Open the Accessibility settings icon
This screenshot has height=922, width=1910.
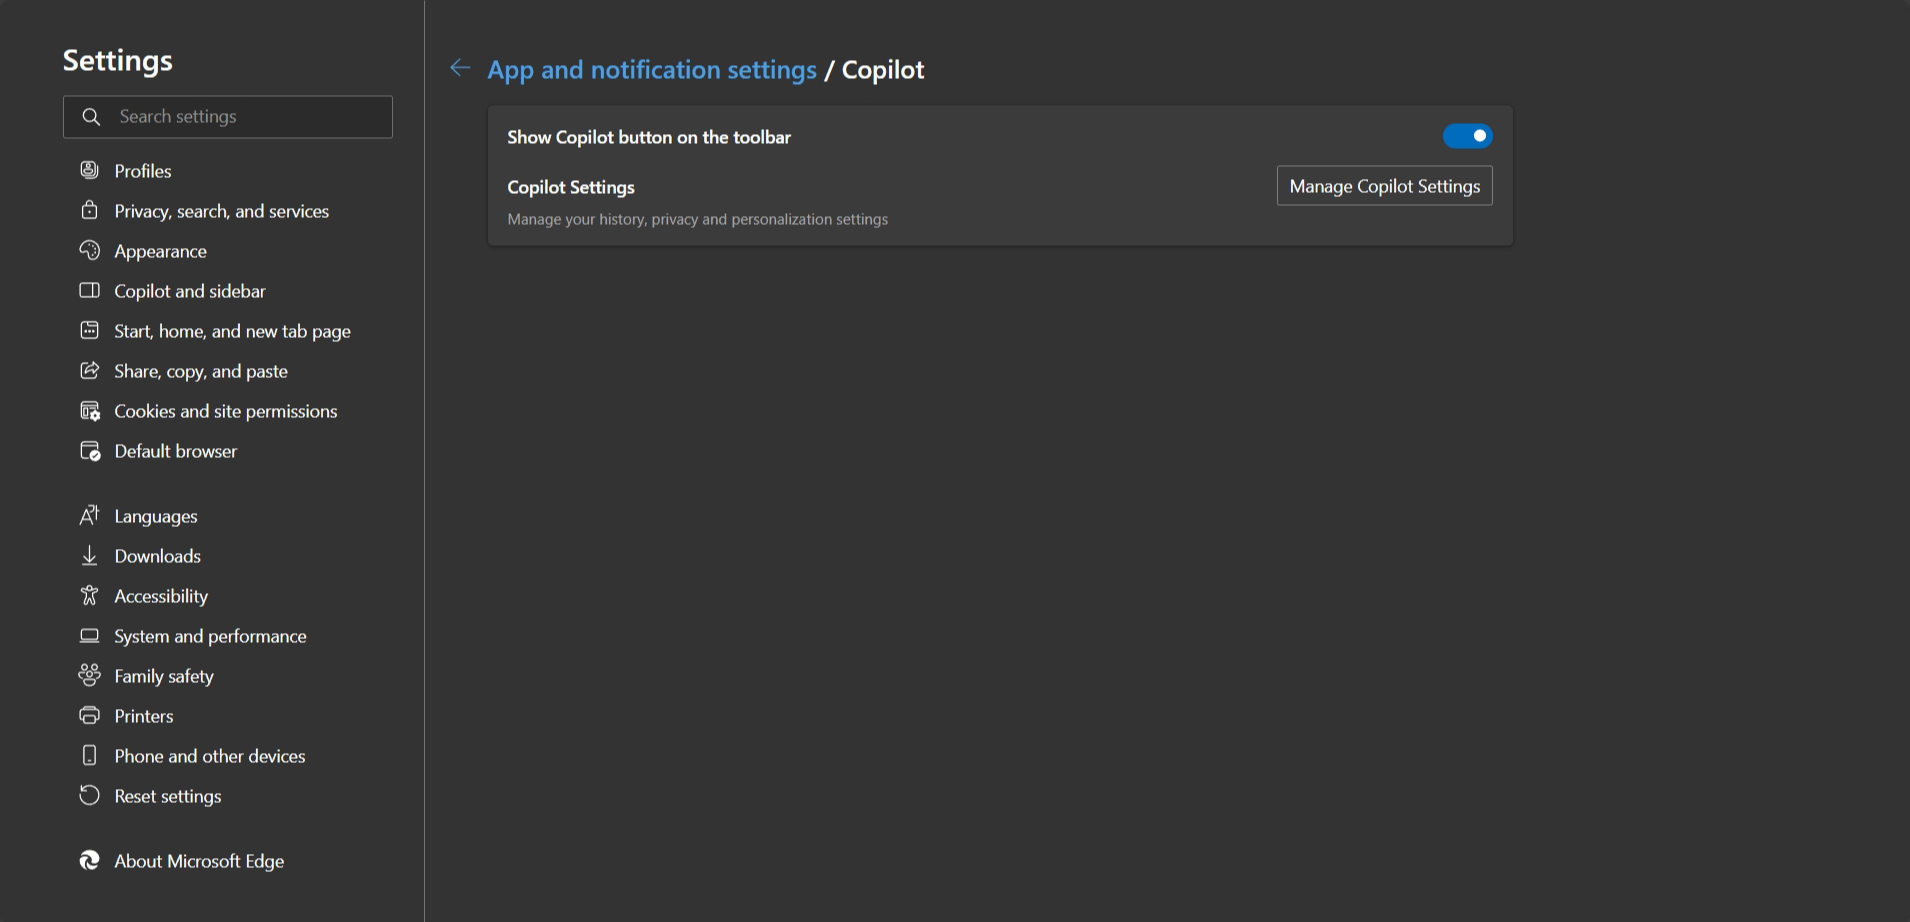90,595
